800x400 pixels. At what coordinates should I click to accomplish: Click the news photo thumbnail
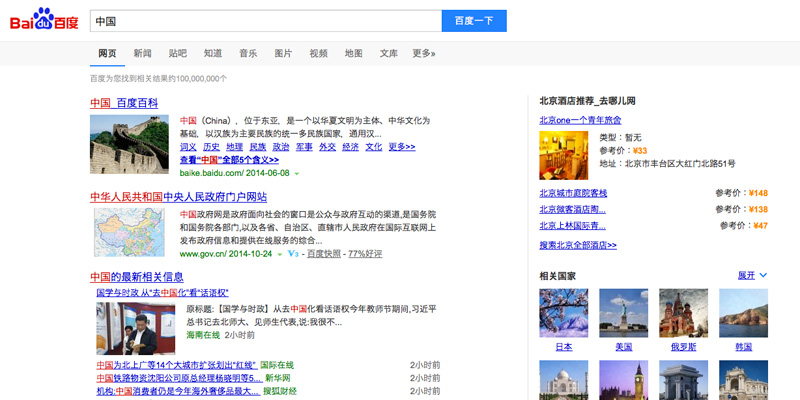(x=136, y=329)
